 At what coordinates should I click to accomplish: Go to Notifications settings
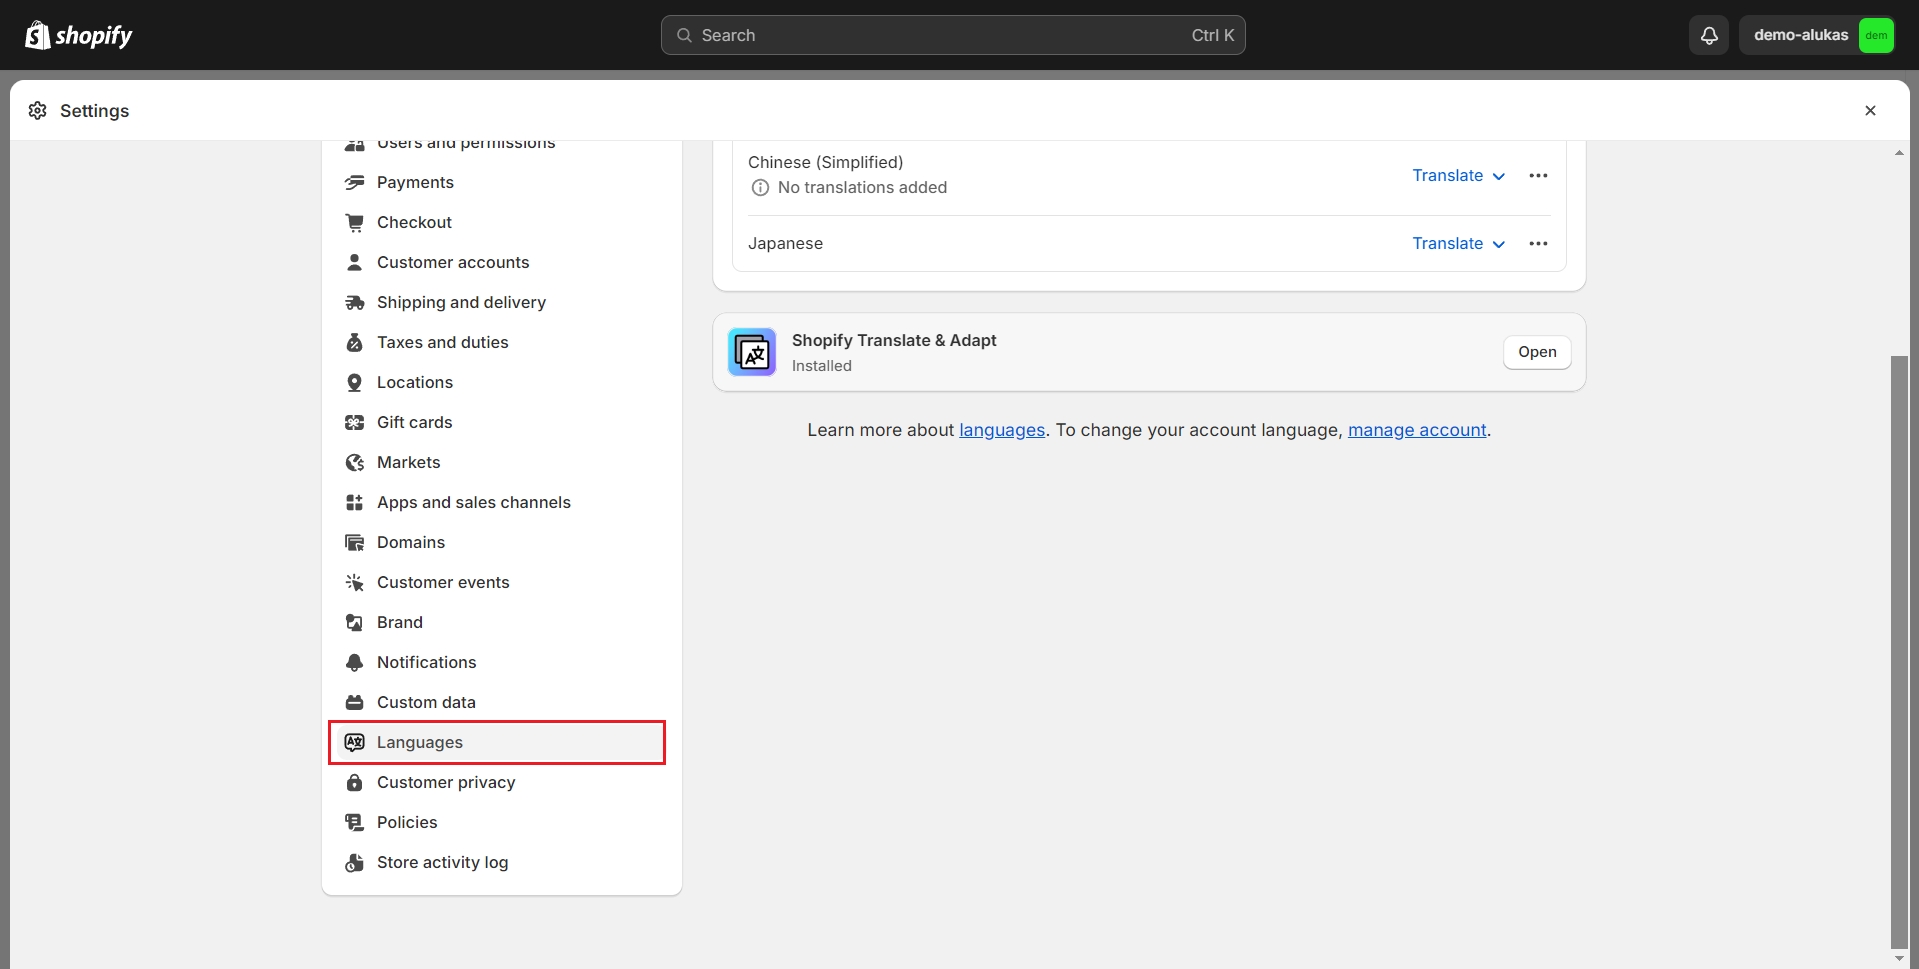[426, 662]
